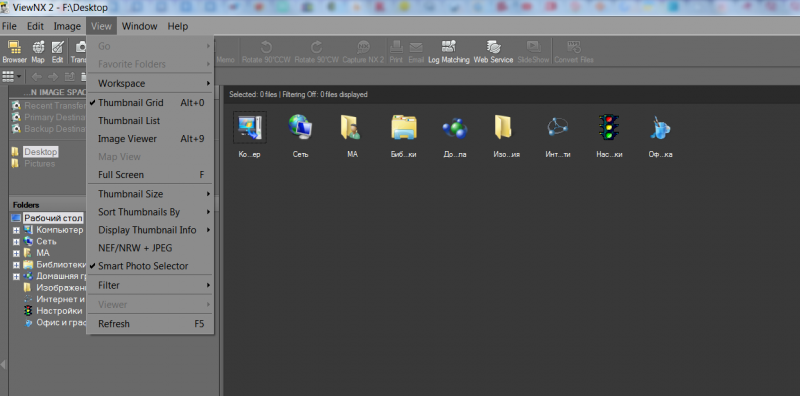This screenshot has width=800, height=396.
Task: Select the Edit toolbar icon
Action: click(57, 52)
